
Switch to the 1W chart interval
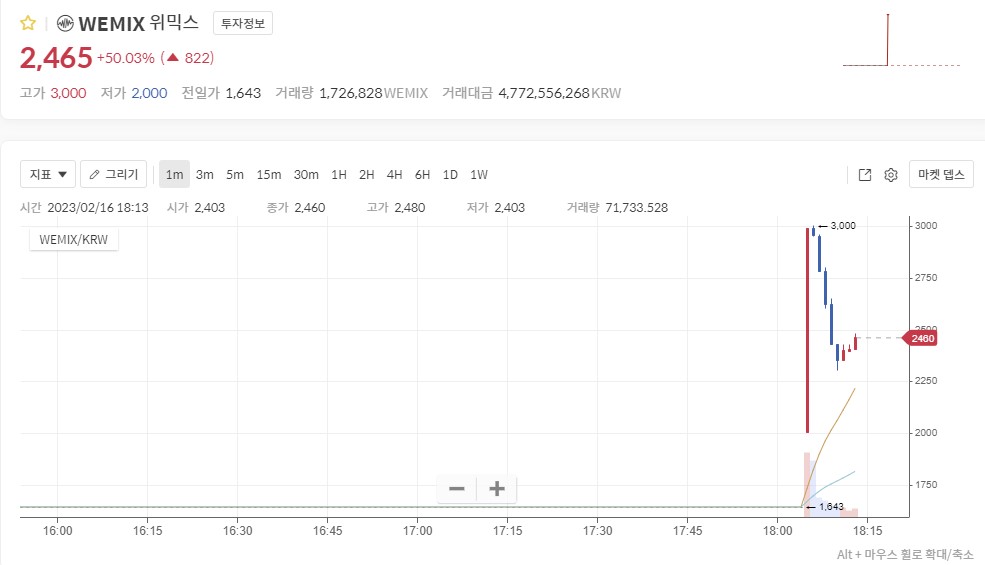479,175
